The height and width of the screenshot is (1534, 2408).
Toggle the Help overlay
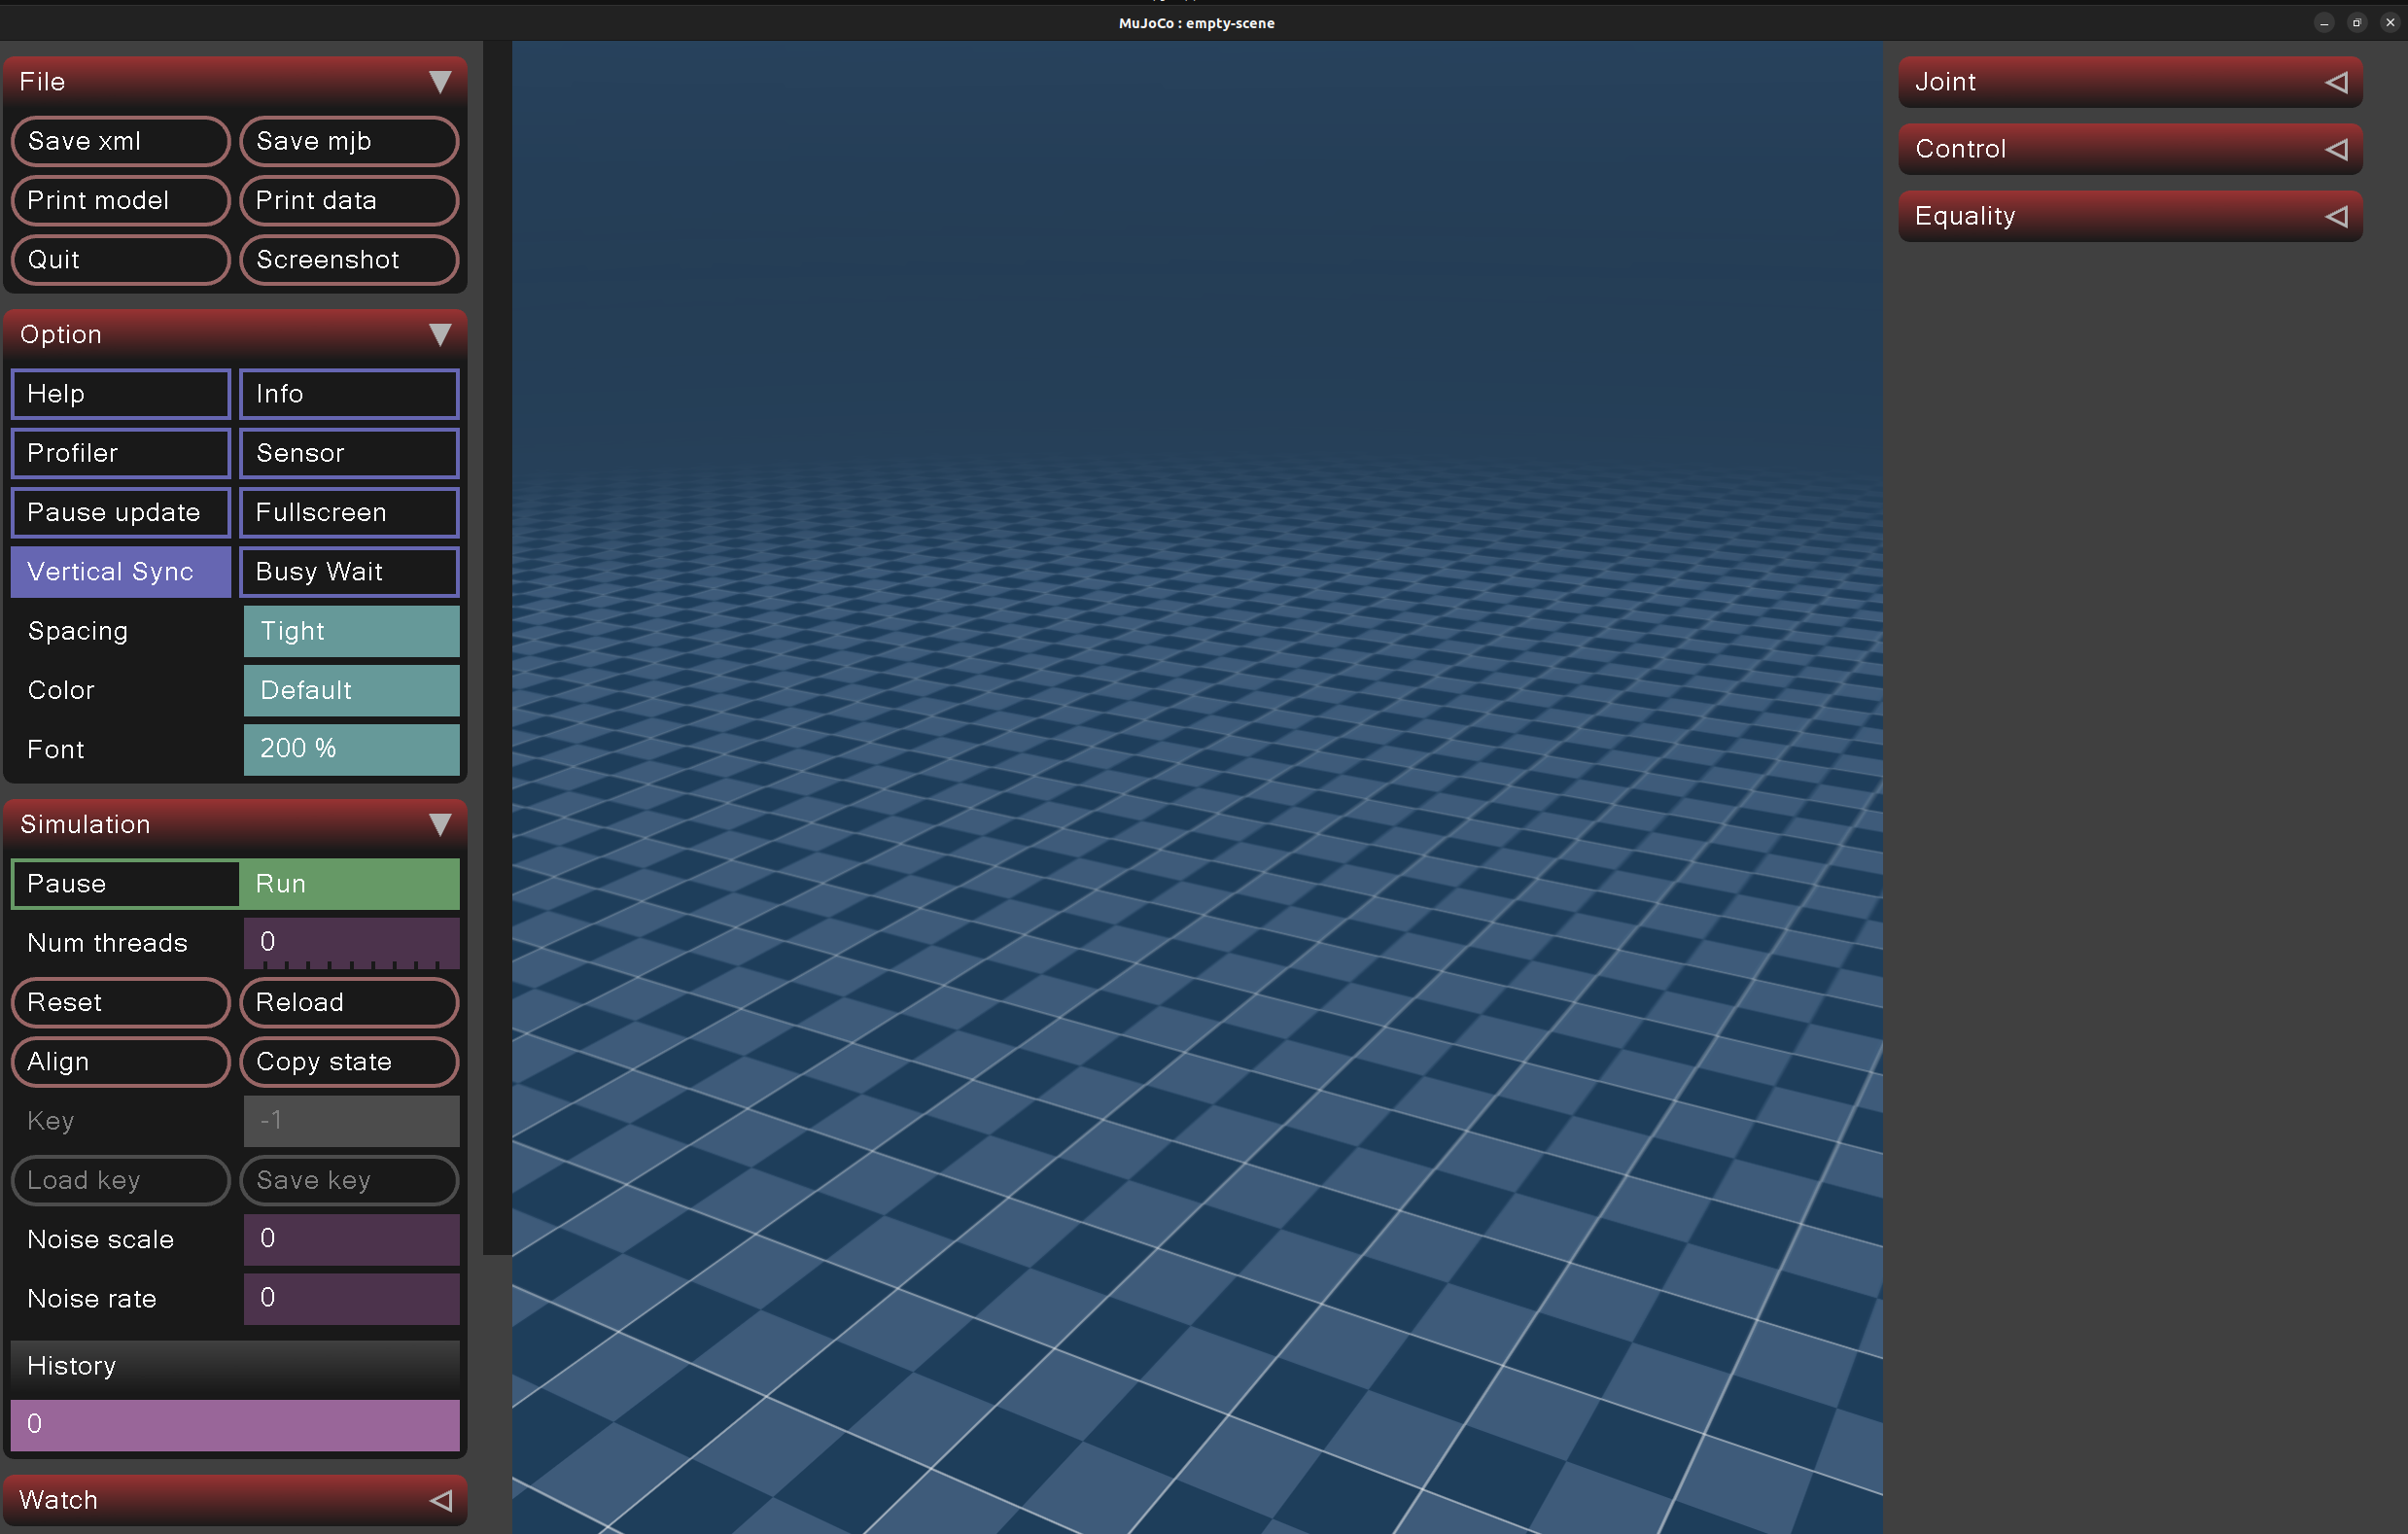121,394
